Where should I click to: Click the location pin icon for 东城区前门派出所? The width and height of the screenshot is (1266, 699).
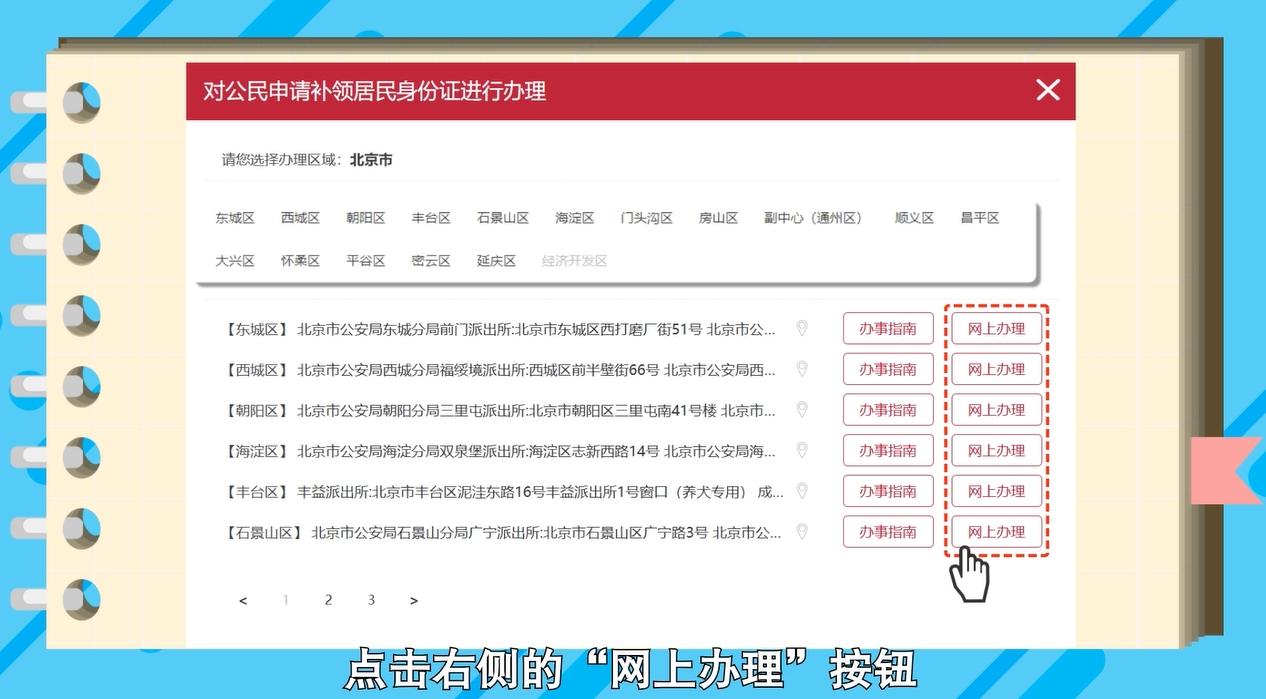[802, 327]
